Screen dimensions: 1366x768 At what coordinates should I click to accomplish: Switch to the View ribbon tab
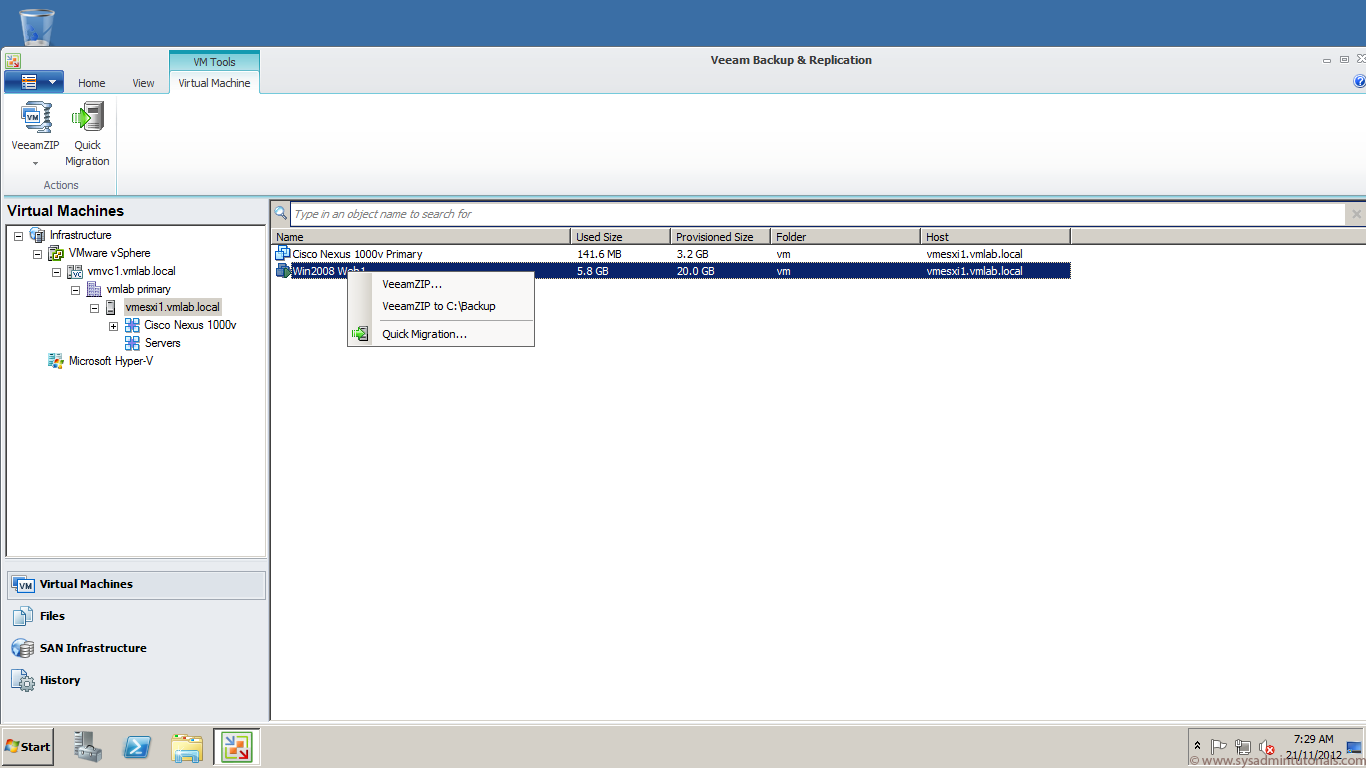(143, 83)
